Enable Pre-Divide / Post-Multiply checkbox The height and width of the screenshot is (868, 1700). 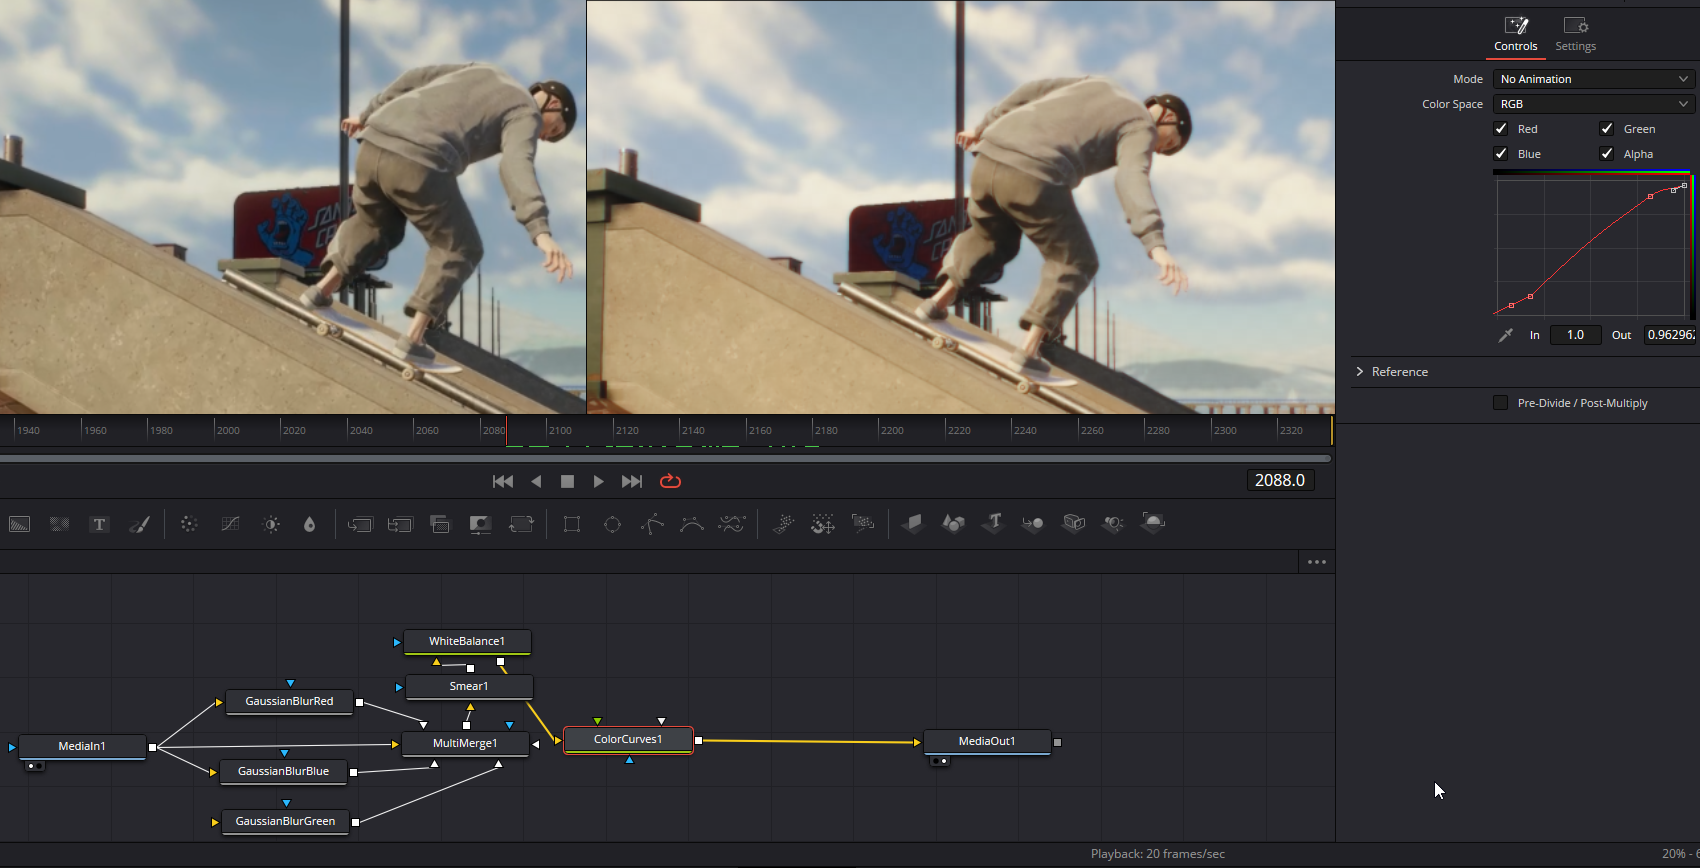1501,403
